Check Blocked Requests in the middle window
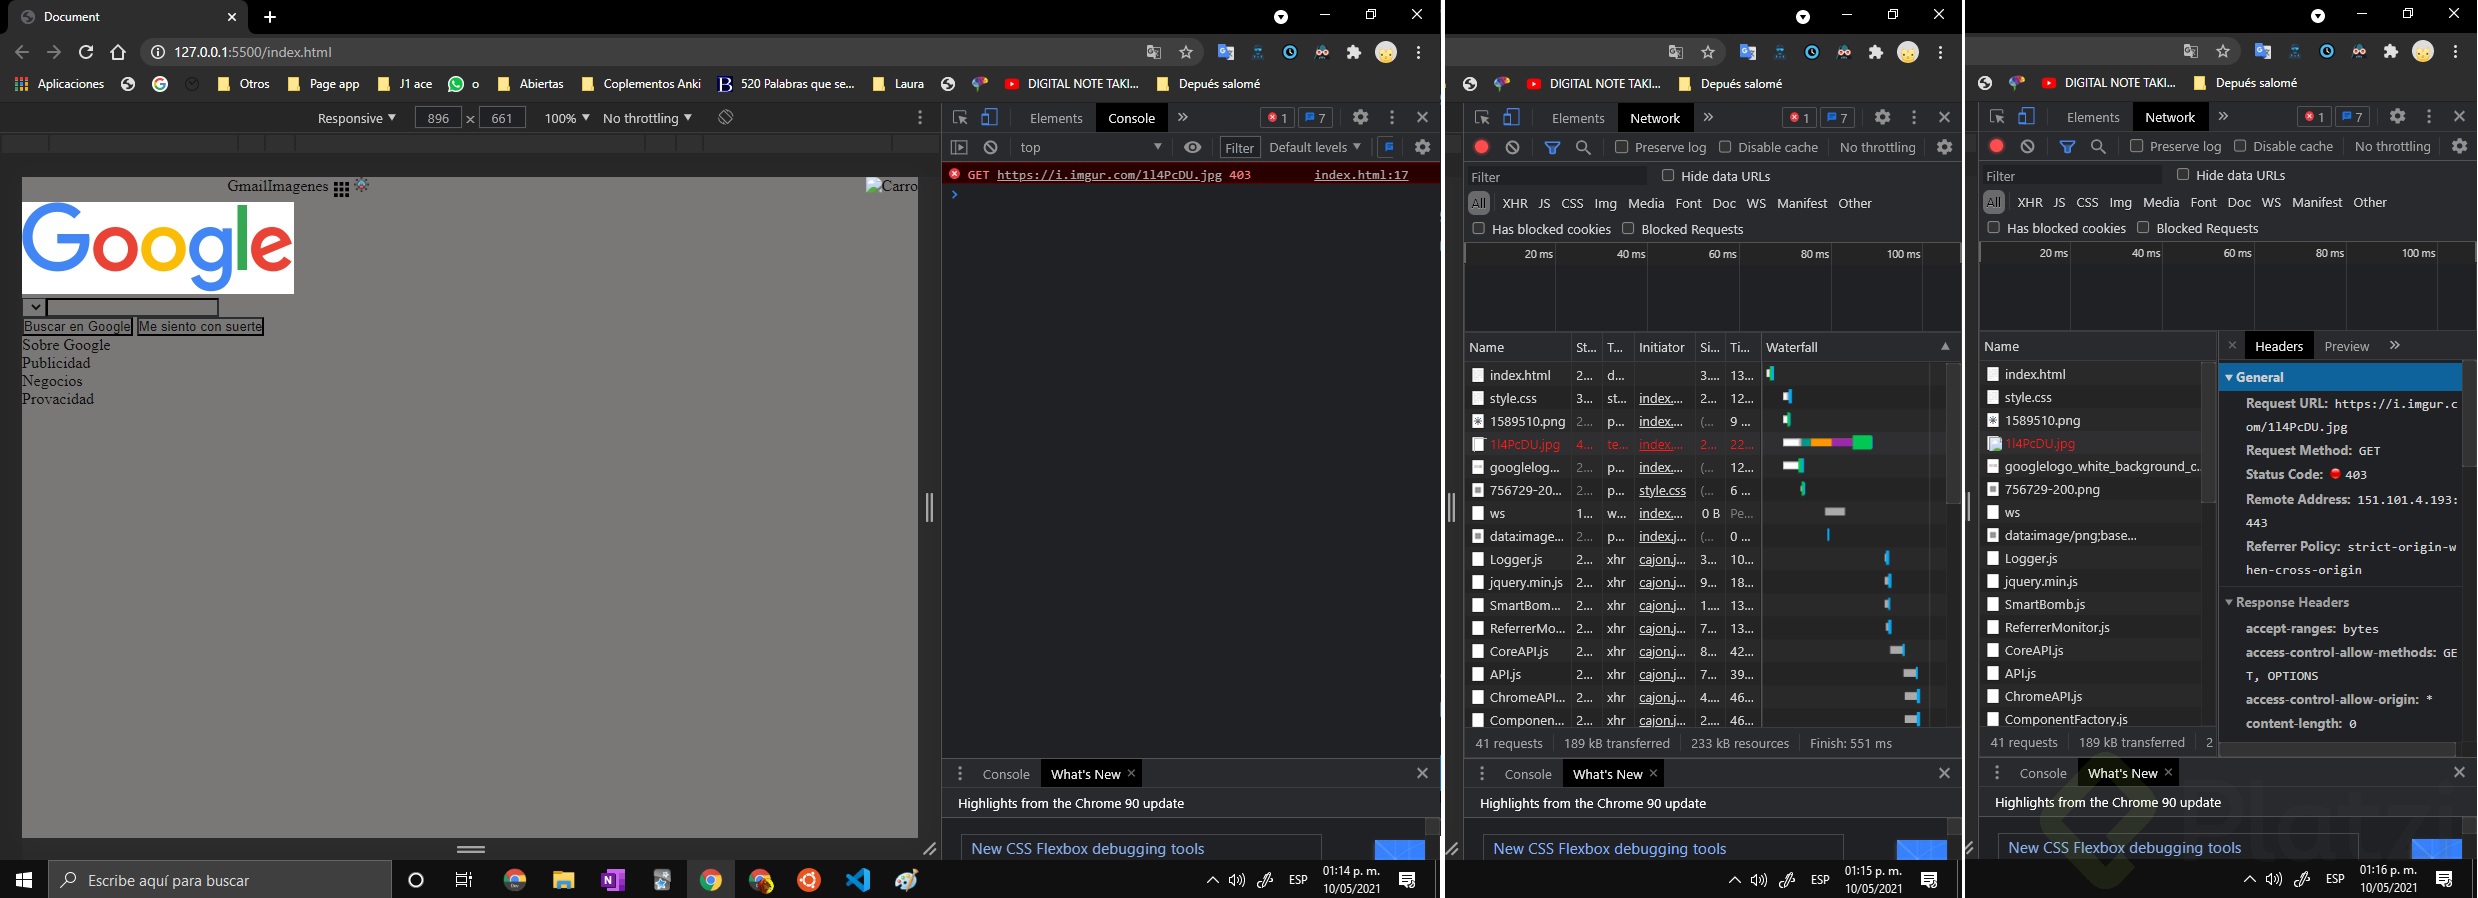The image size is (2478, 898). coord(1628,228)
